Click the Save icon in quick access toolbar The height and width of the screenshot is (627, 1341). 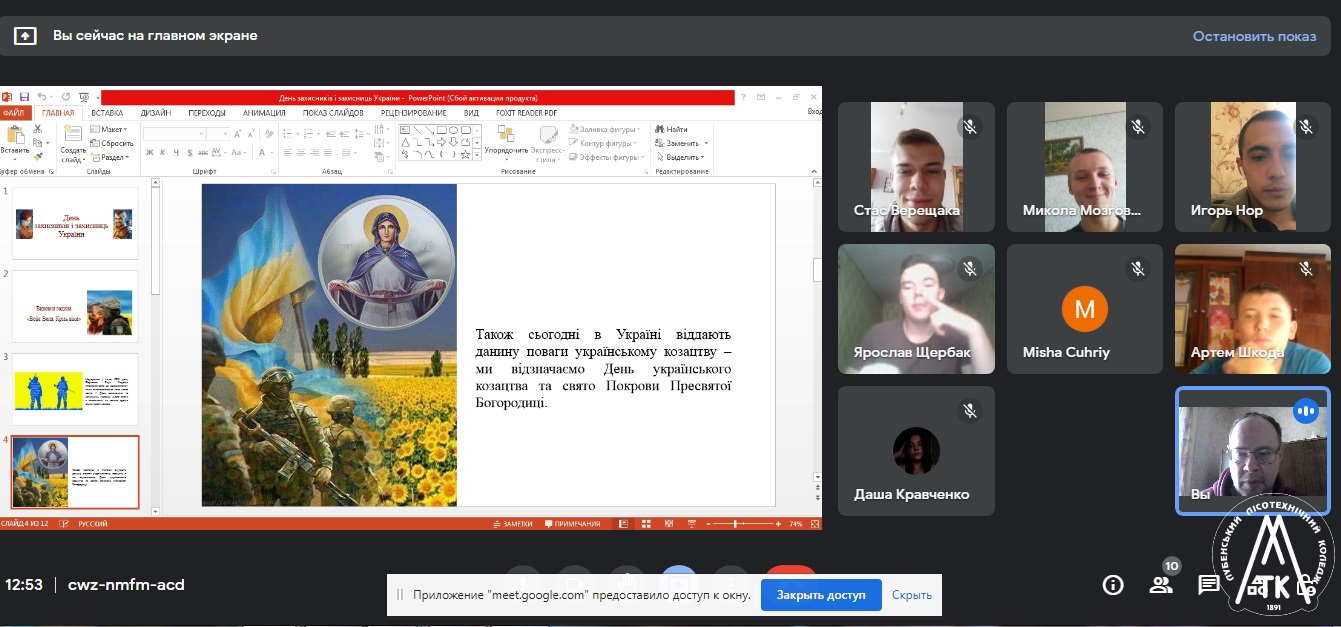pos(24,97)
